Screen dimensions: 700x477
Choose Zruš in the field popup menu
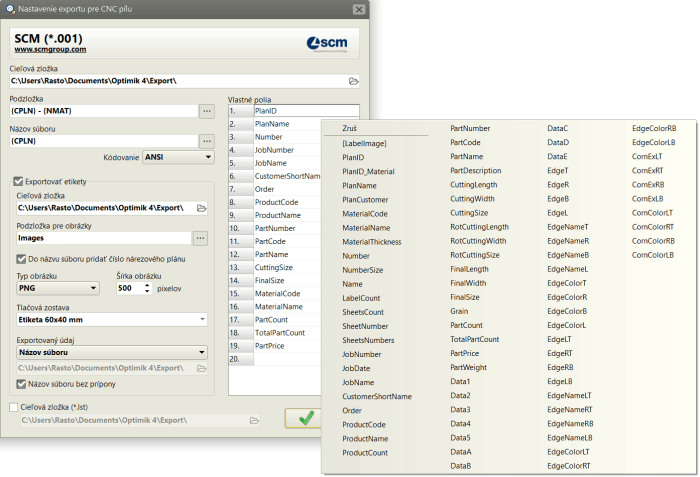tap(349, 129)
